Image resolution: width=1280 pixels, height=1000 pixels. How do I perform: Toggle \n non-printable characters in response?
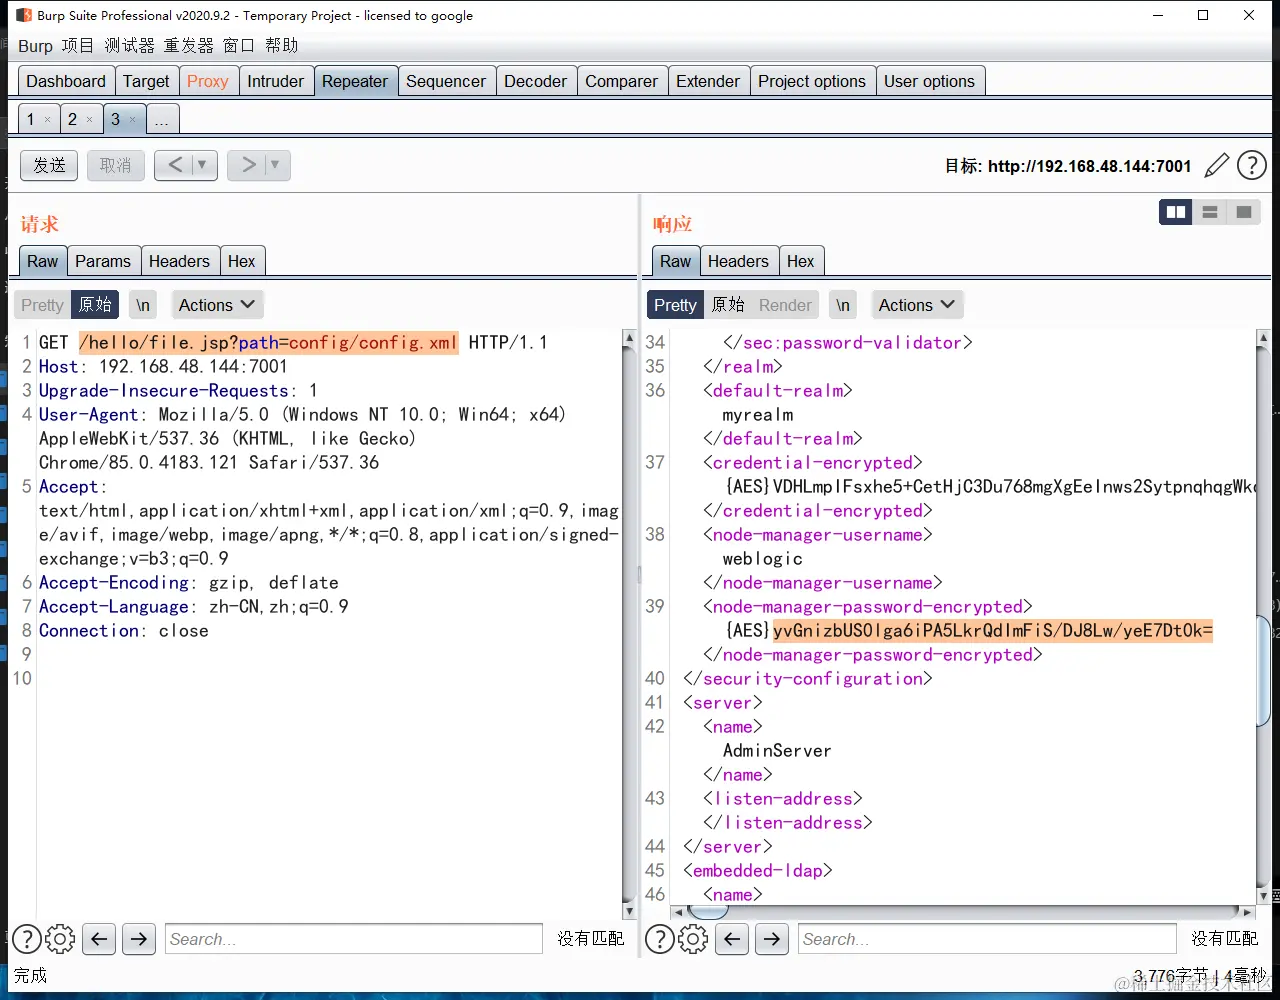844,305
